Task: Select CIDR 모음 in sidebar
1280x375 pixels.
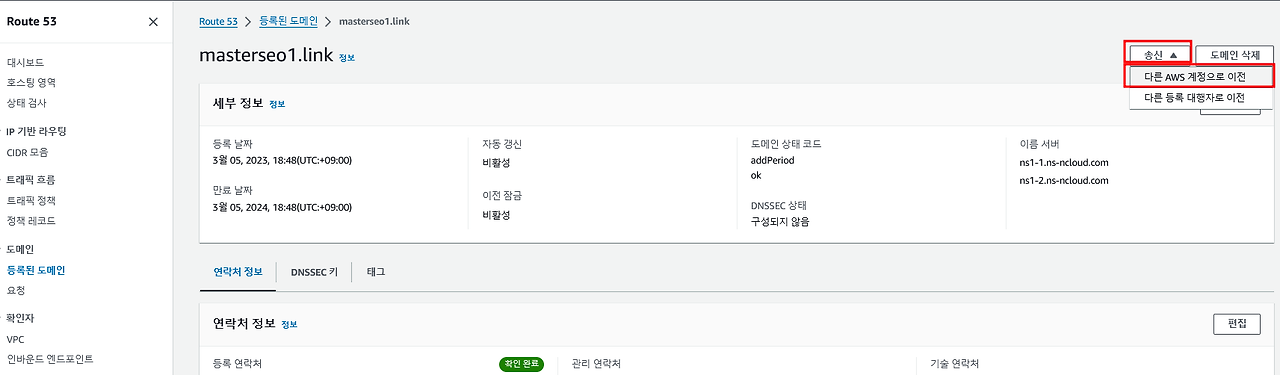Action: [x=27, y=152]
